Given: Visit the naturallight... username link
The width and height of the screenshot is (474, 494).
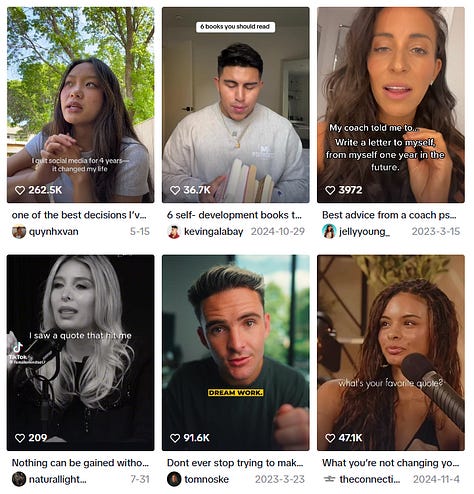Looking at the screenshot, I should tap(58, 479).
